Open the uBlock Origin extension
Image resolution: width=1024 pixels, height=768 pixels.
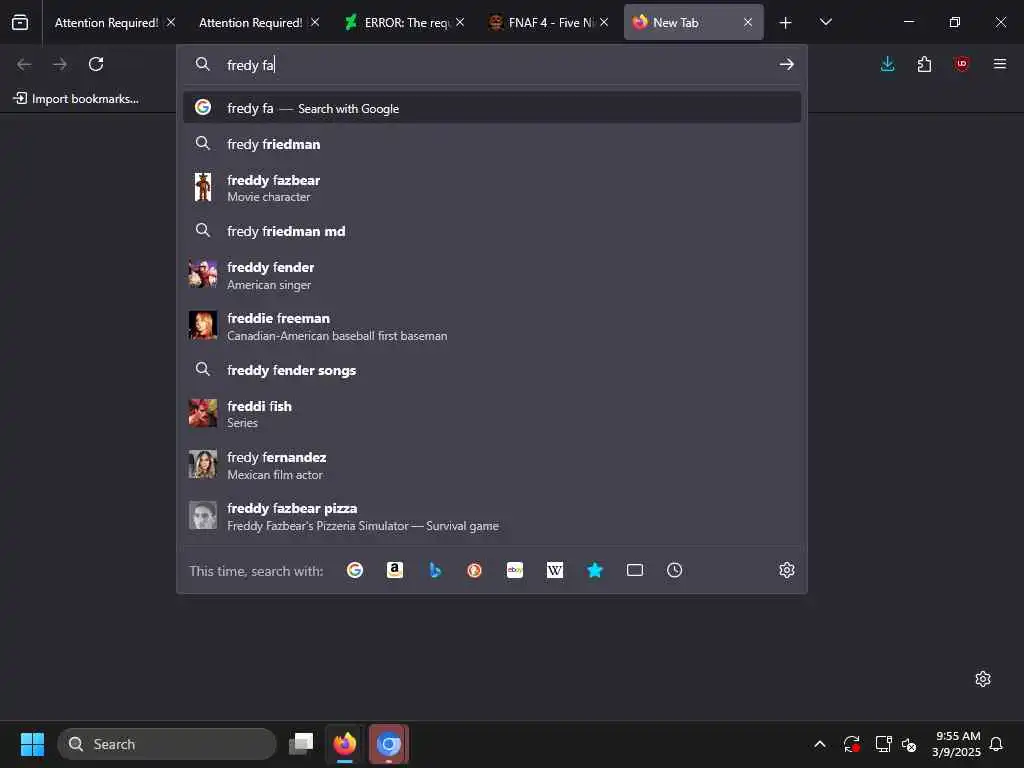coord(961,64)
